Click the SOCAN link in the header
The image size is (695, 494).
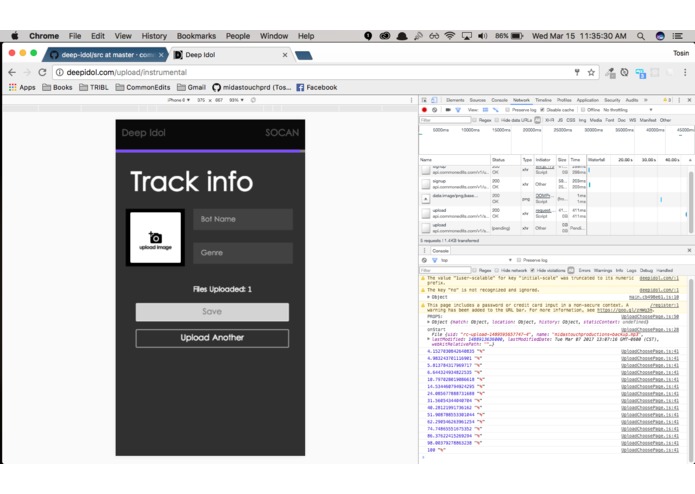282,133
